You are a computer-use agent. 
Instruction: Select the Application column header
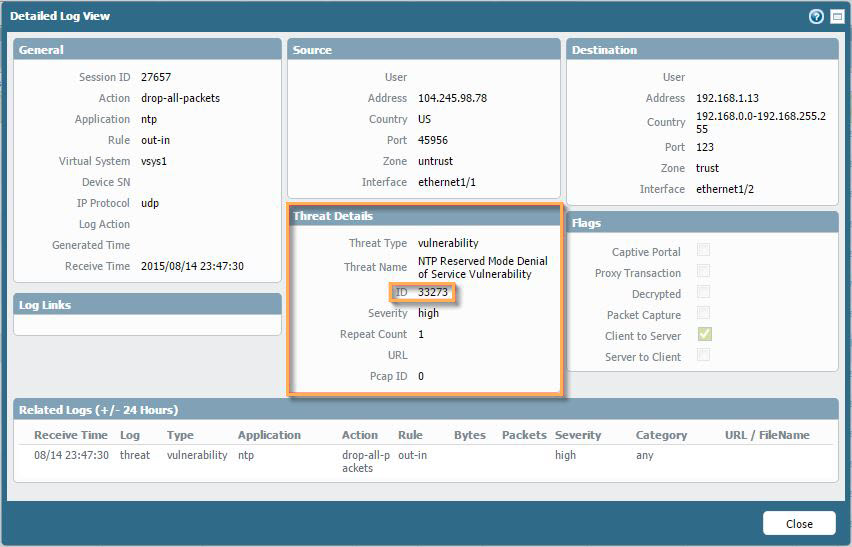click(269, 435)
